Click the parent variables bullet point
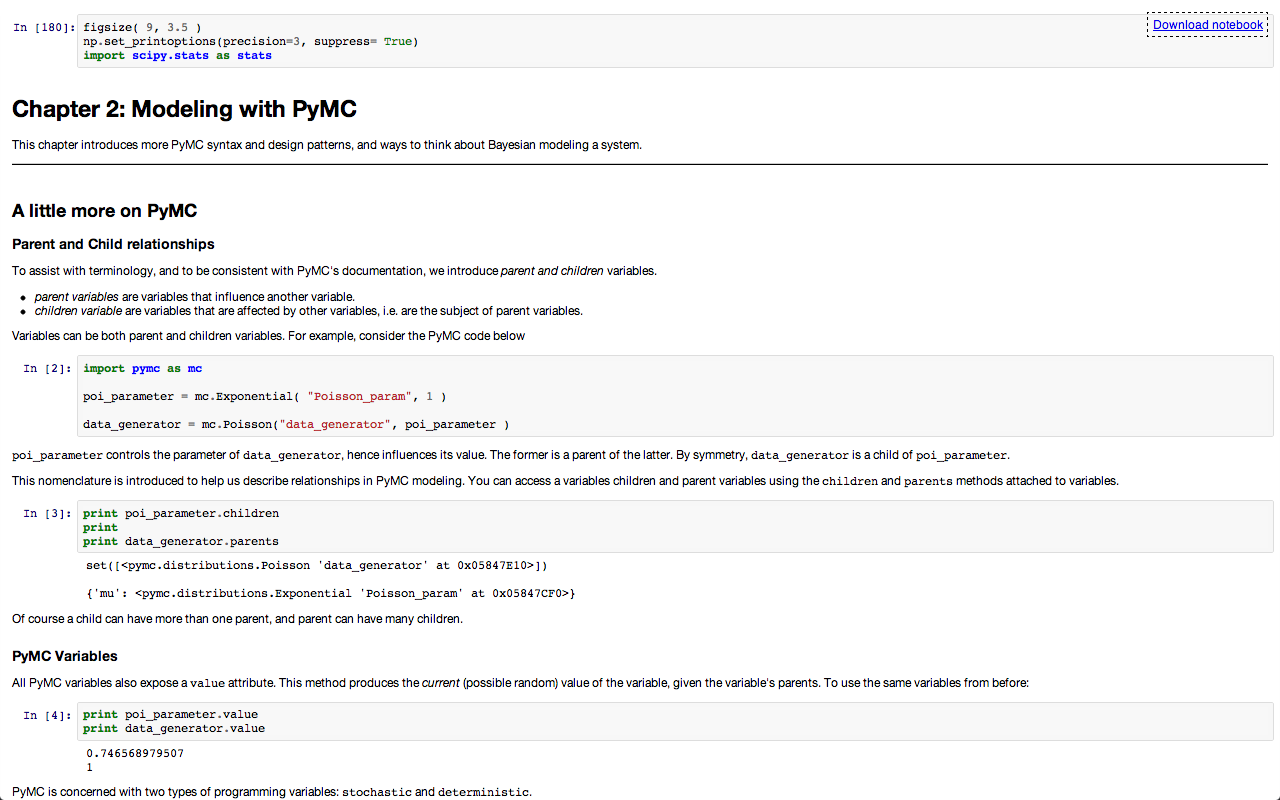The image size is (1280, 800). pos(194,297)
